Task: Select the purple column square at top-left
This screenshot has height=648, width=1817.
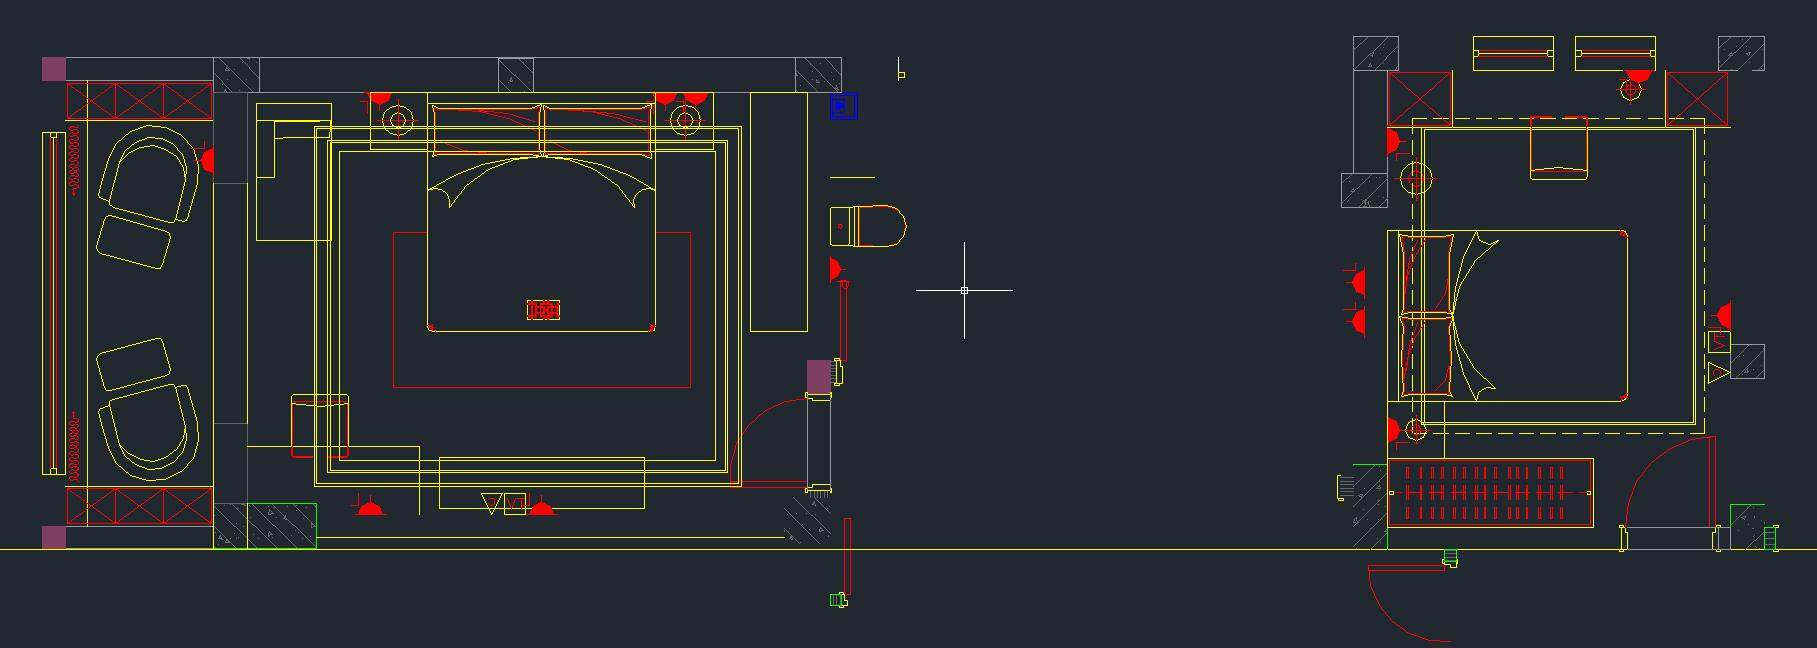Action: (x=54, y=69)
